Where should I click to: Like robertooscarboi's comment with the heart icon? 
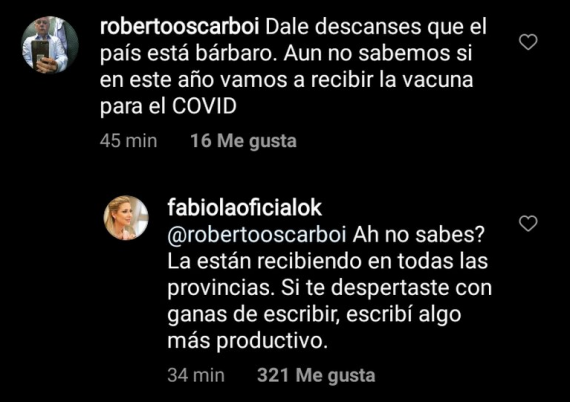(528, 42)
